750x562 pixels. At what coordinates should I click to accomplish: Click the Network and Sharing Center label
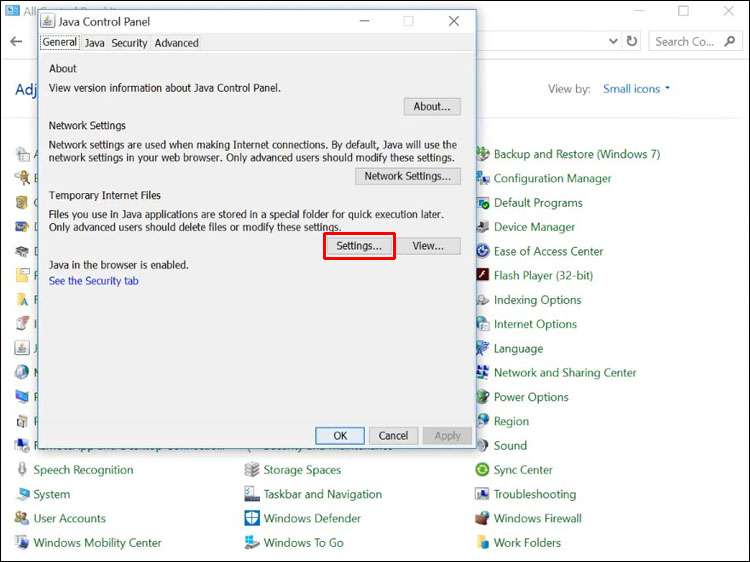pyautogui.click(x=565, y=373)
